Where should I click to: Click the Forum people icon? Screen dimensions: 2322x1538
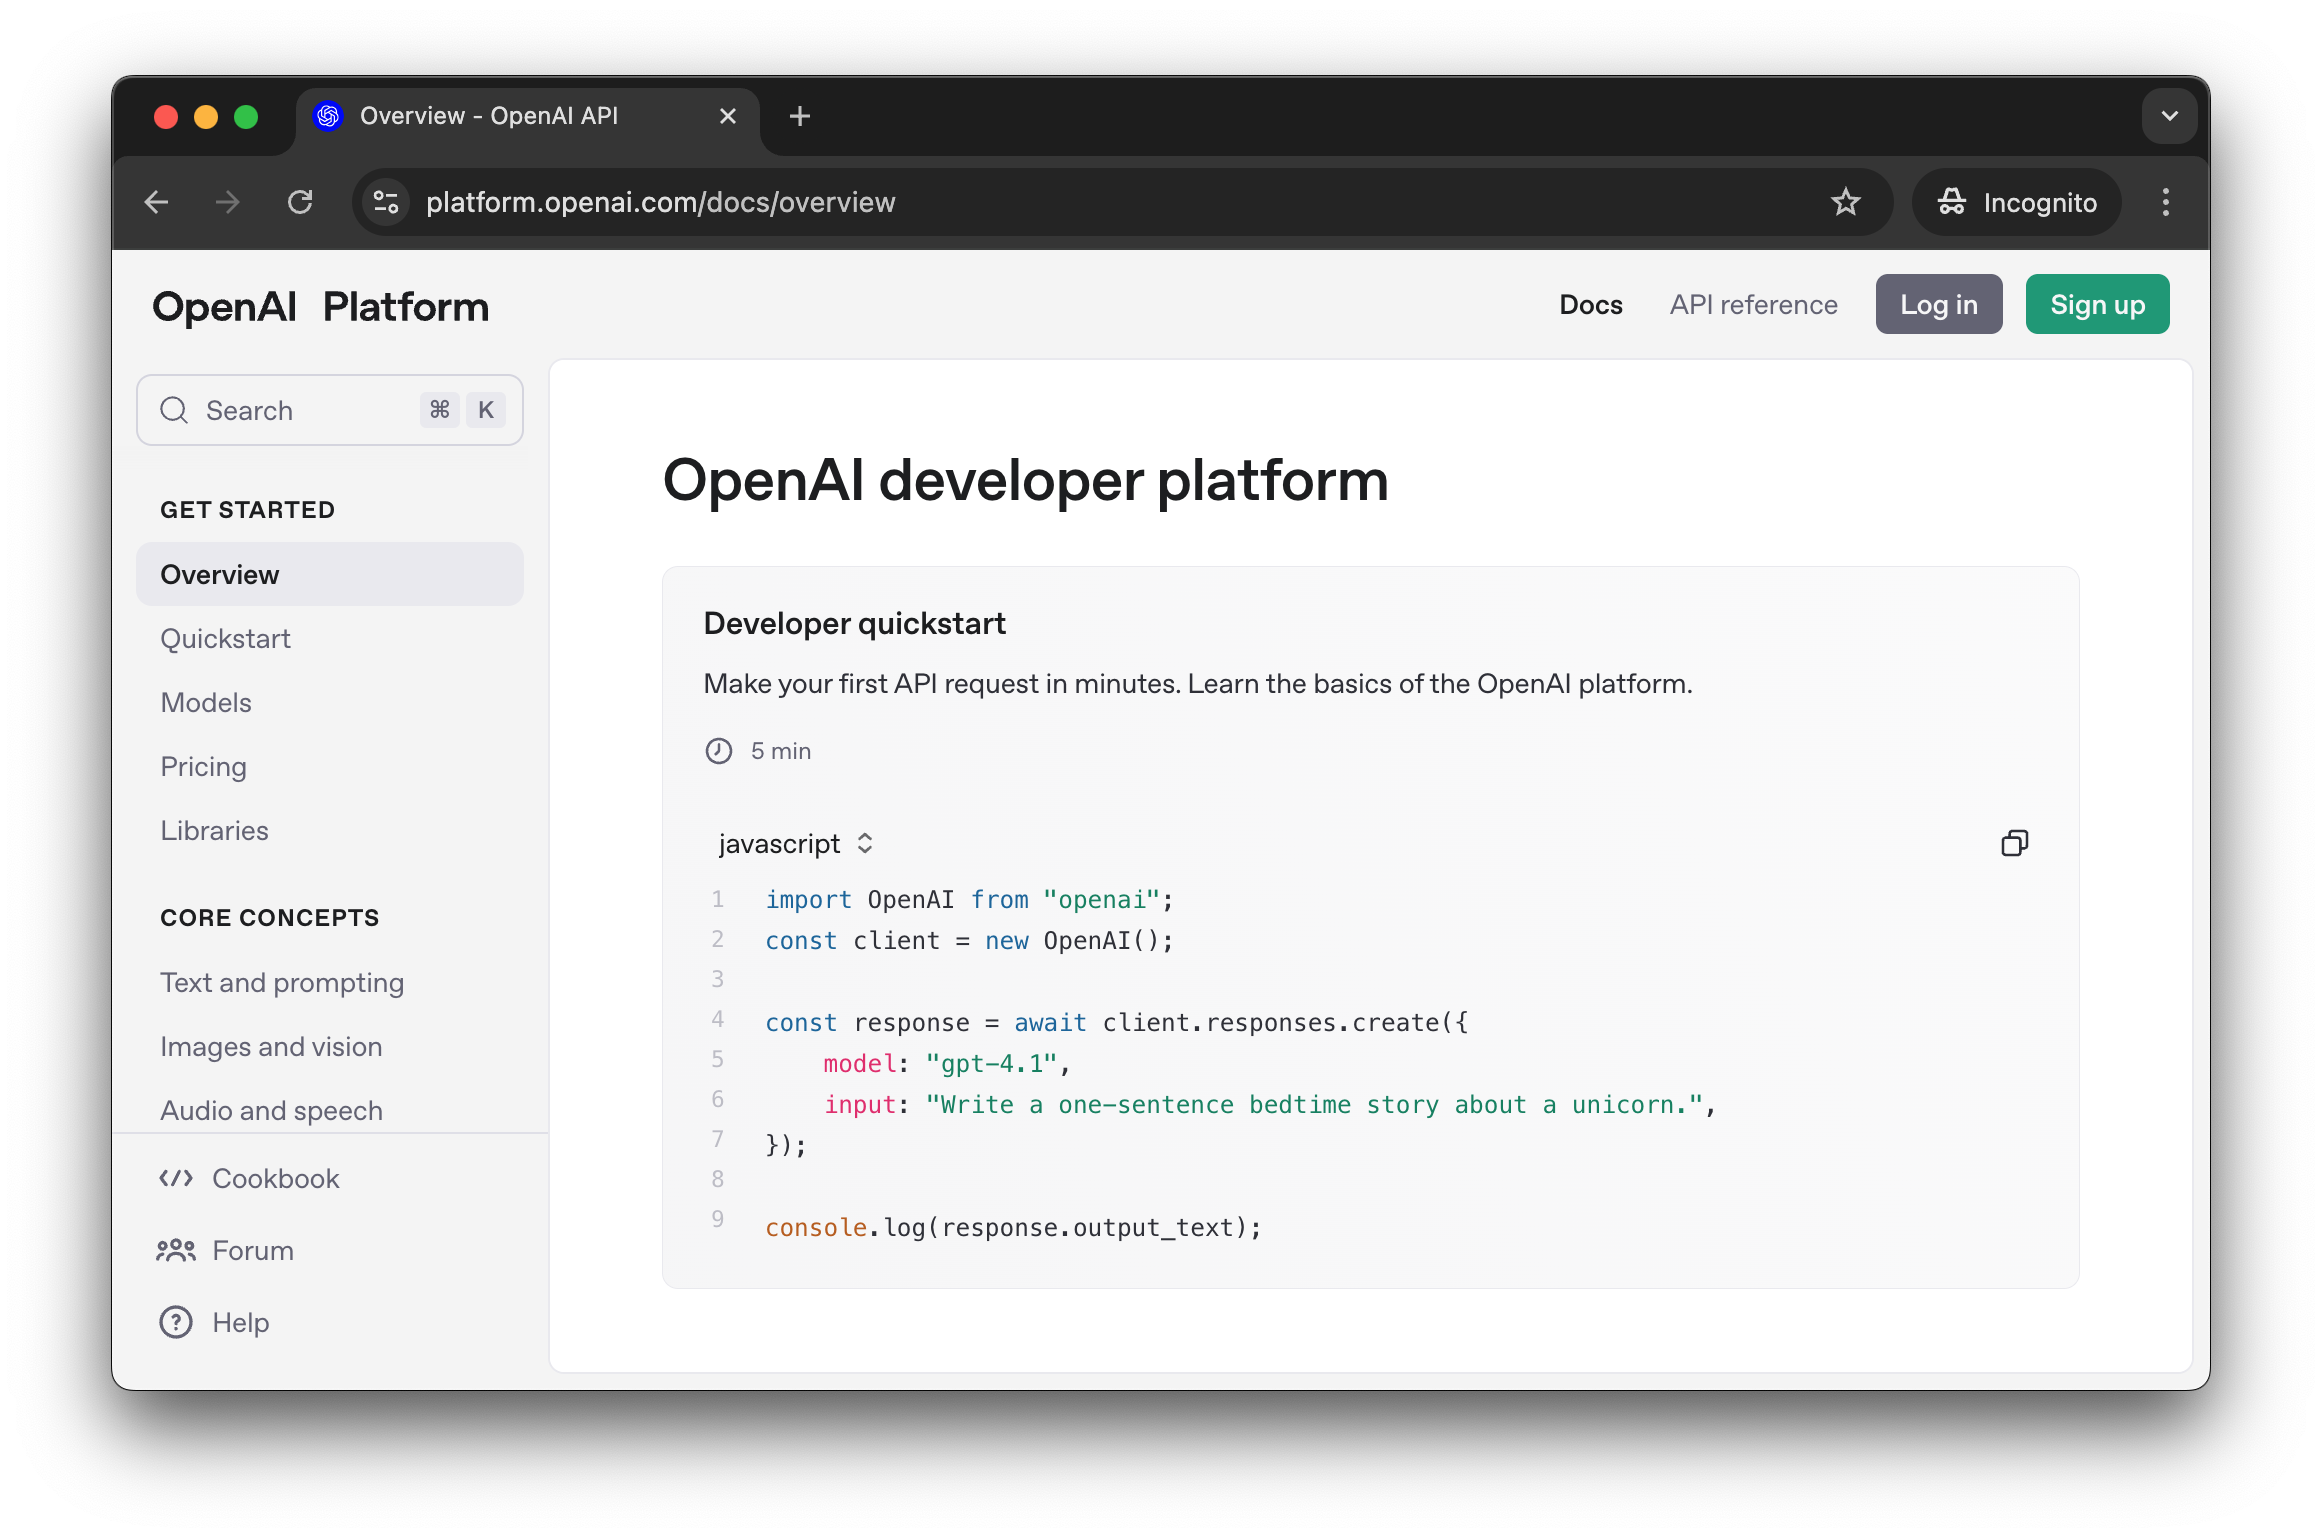176,1250
